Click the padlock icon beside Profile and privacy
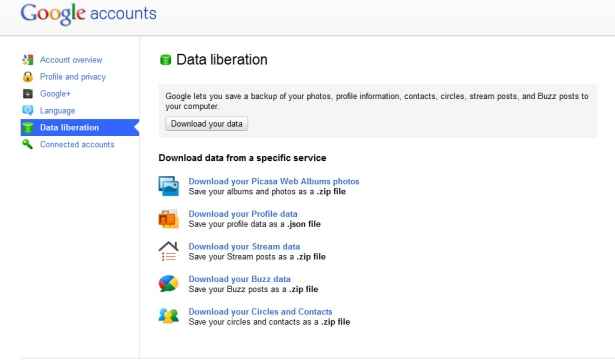615x361 pixels. [28, 77]
